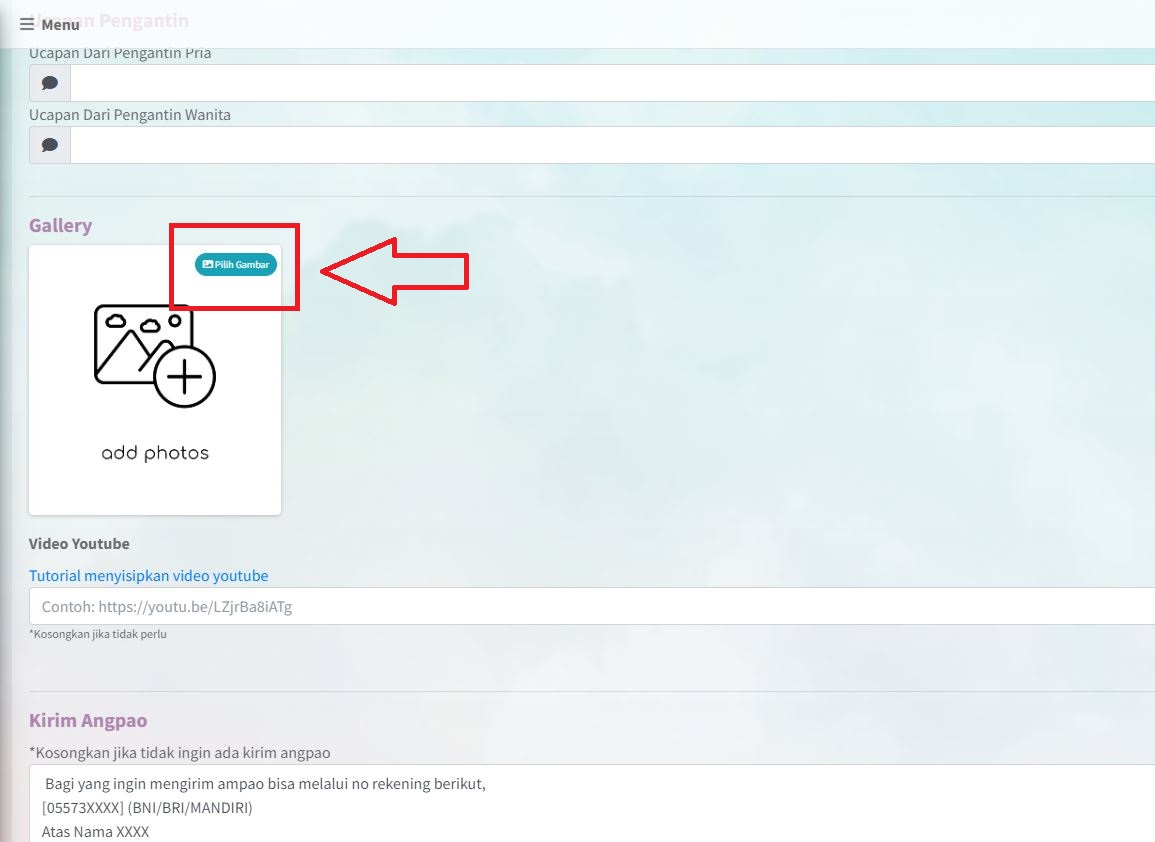Click the picture icon inside Pilih Gambar
The image size is (1155, 842).
207,265
